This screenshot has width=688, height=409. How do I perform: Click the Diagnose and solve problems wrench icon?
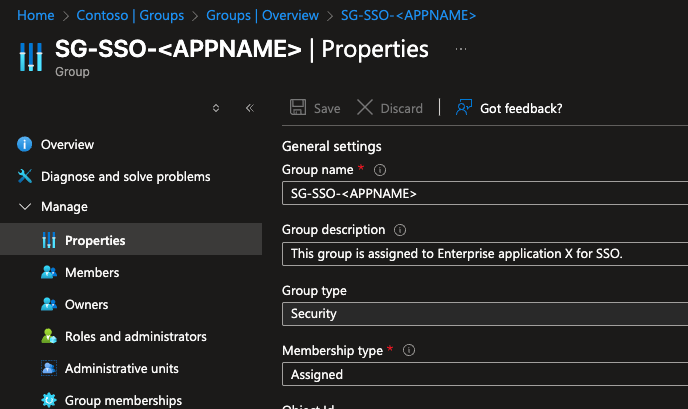(25, 177)
